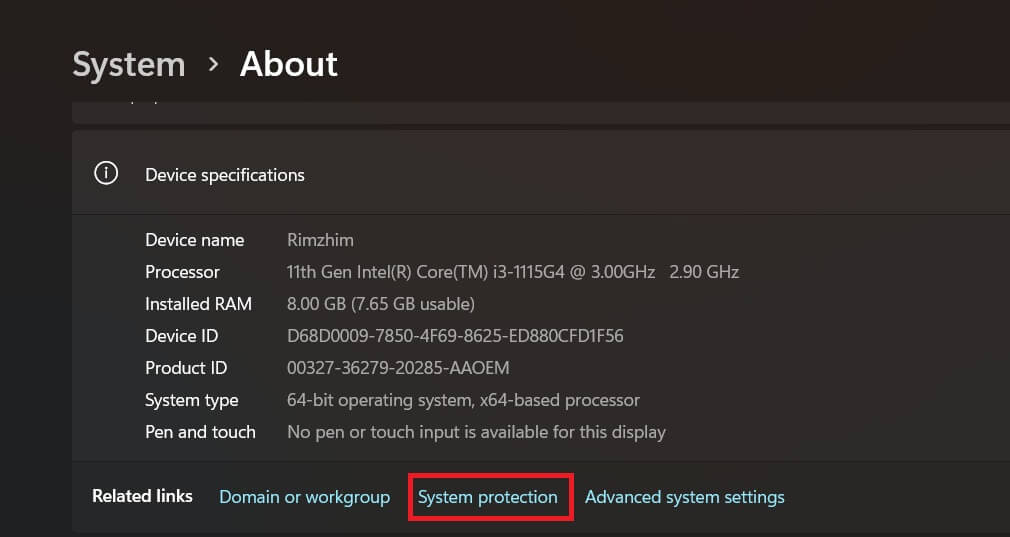Click the device name value Rimzhim
The width and height of the screenshot is (1010, 537).
coord(320,240)
